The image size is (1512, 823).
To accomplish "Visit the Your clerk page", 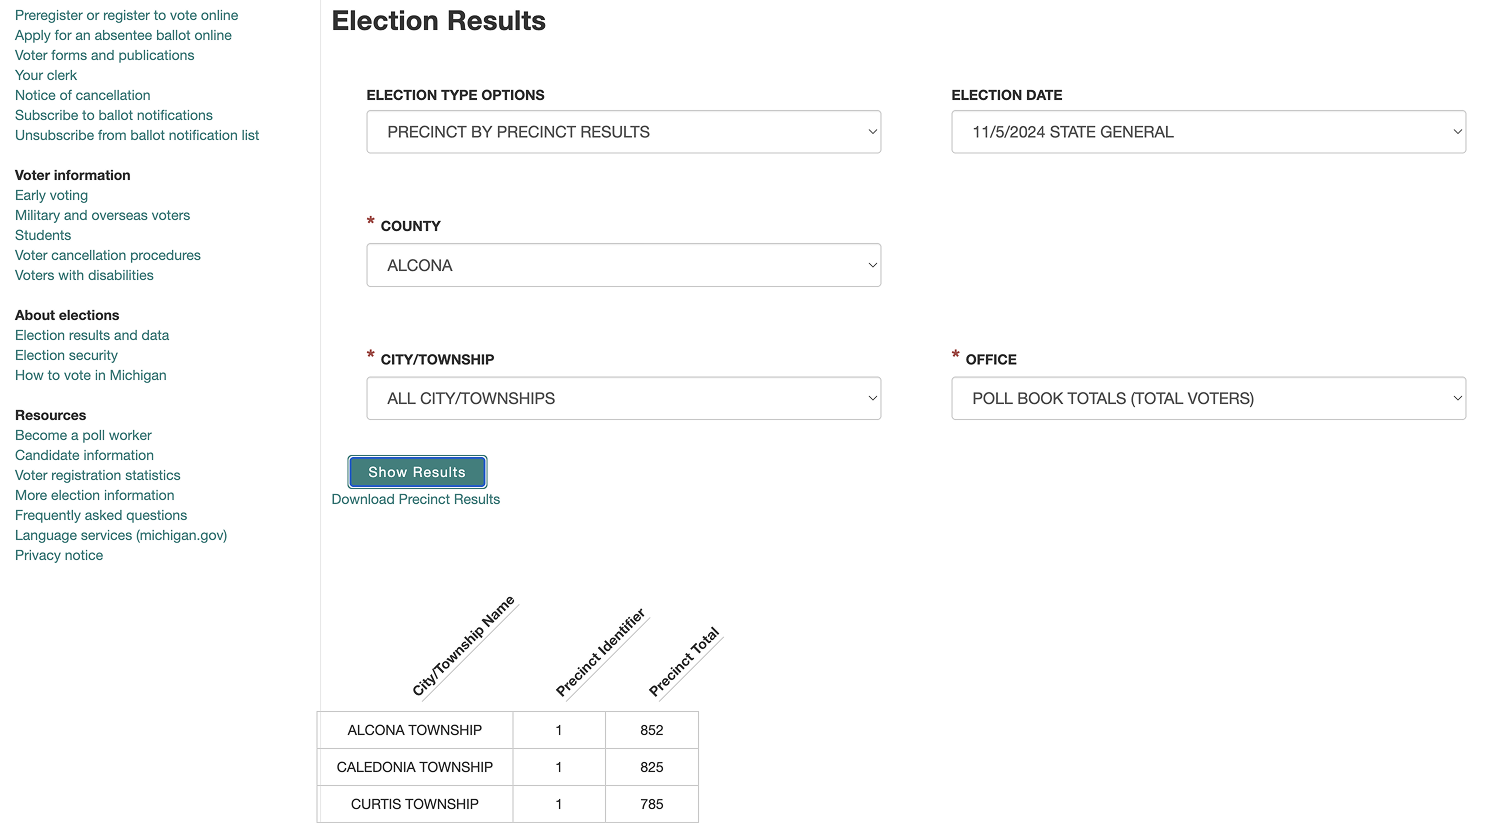I will [46, 75].
